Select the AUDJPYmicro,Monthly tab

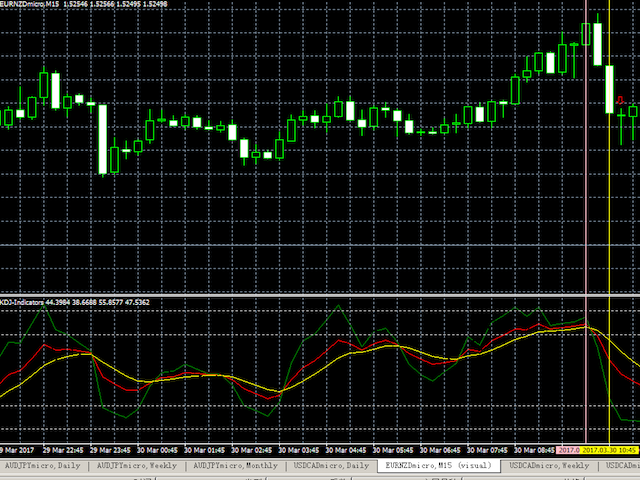[x=236, y=466]
